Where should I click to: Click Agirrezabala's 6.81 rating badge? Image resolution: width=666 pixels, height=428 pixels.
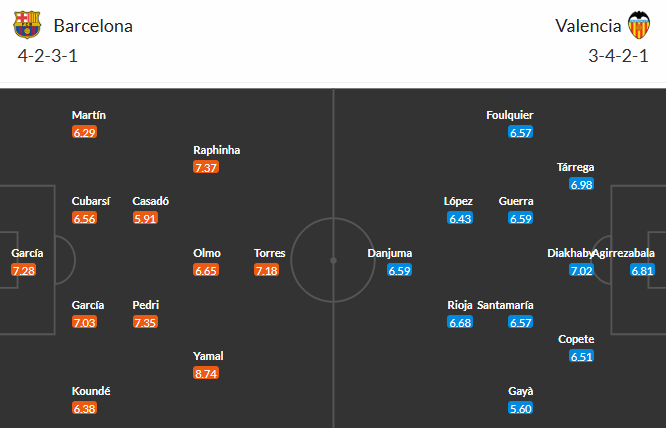pyautogui.click(x=643, y=270)
